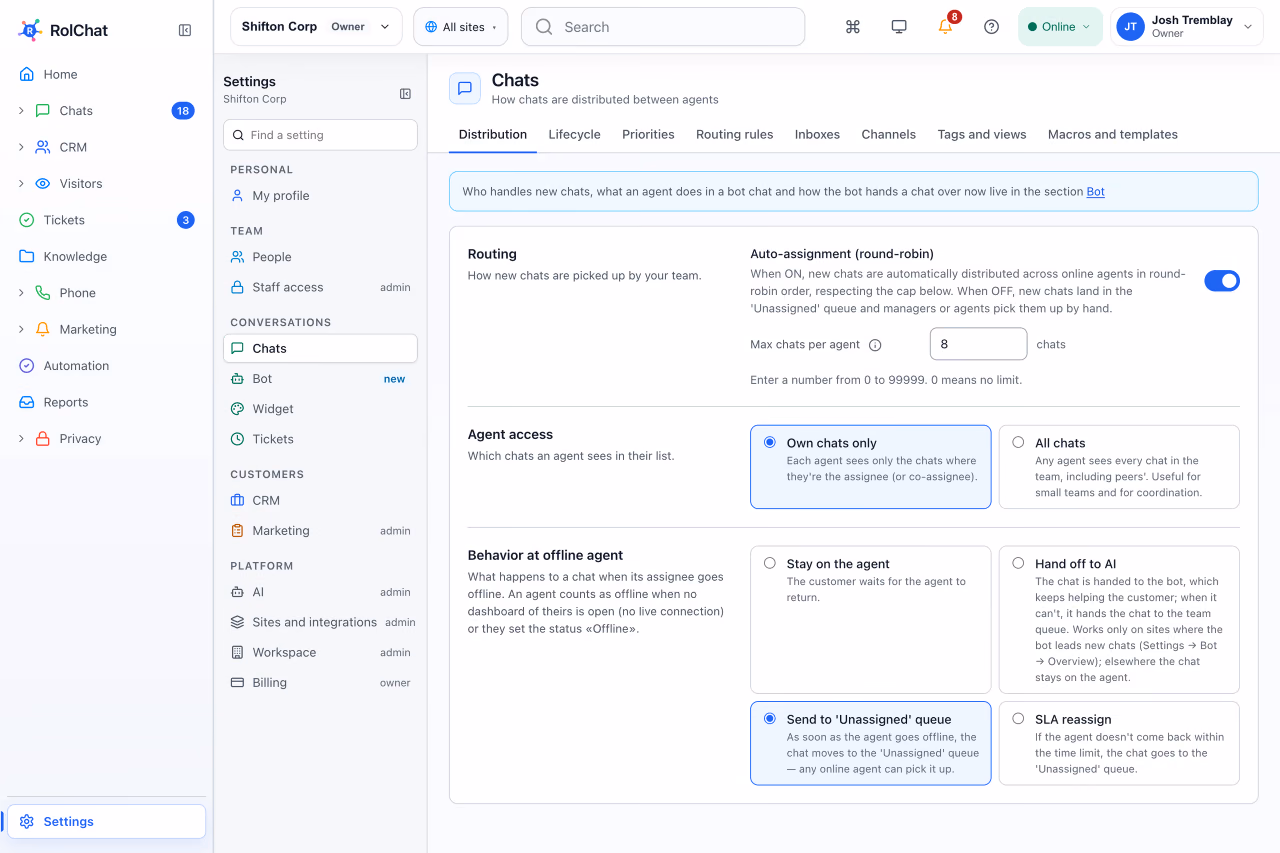Click the Max chats per agent info icon
1280x853 pixels.
tap(875, 345)
